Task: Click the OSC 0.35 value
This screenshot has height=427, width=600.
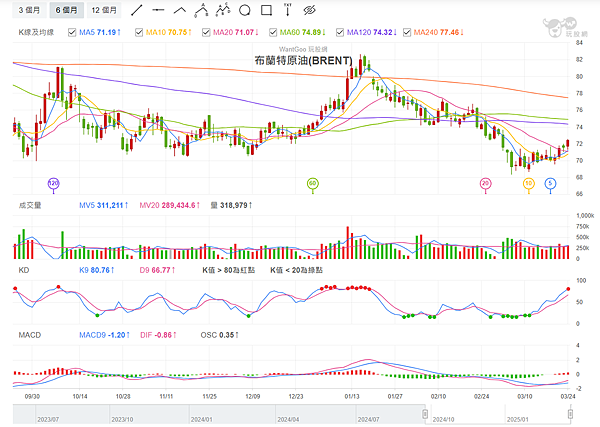Action: (220, 335)
